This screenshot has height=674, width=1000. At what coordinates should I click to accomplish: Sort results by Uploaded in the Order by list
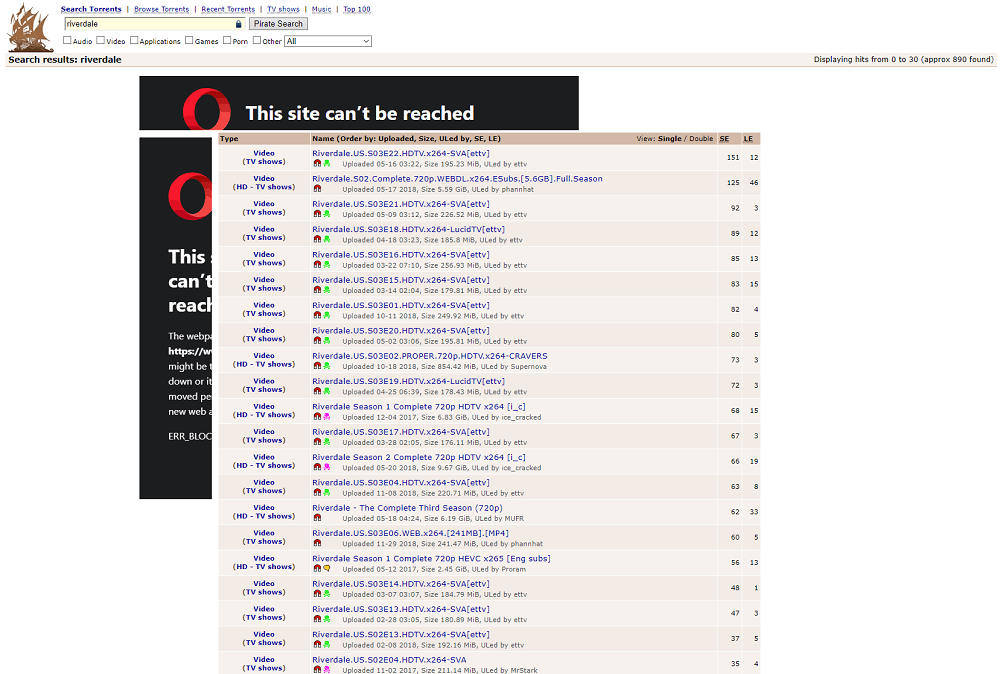[395, 138]
